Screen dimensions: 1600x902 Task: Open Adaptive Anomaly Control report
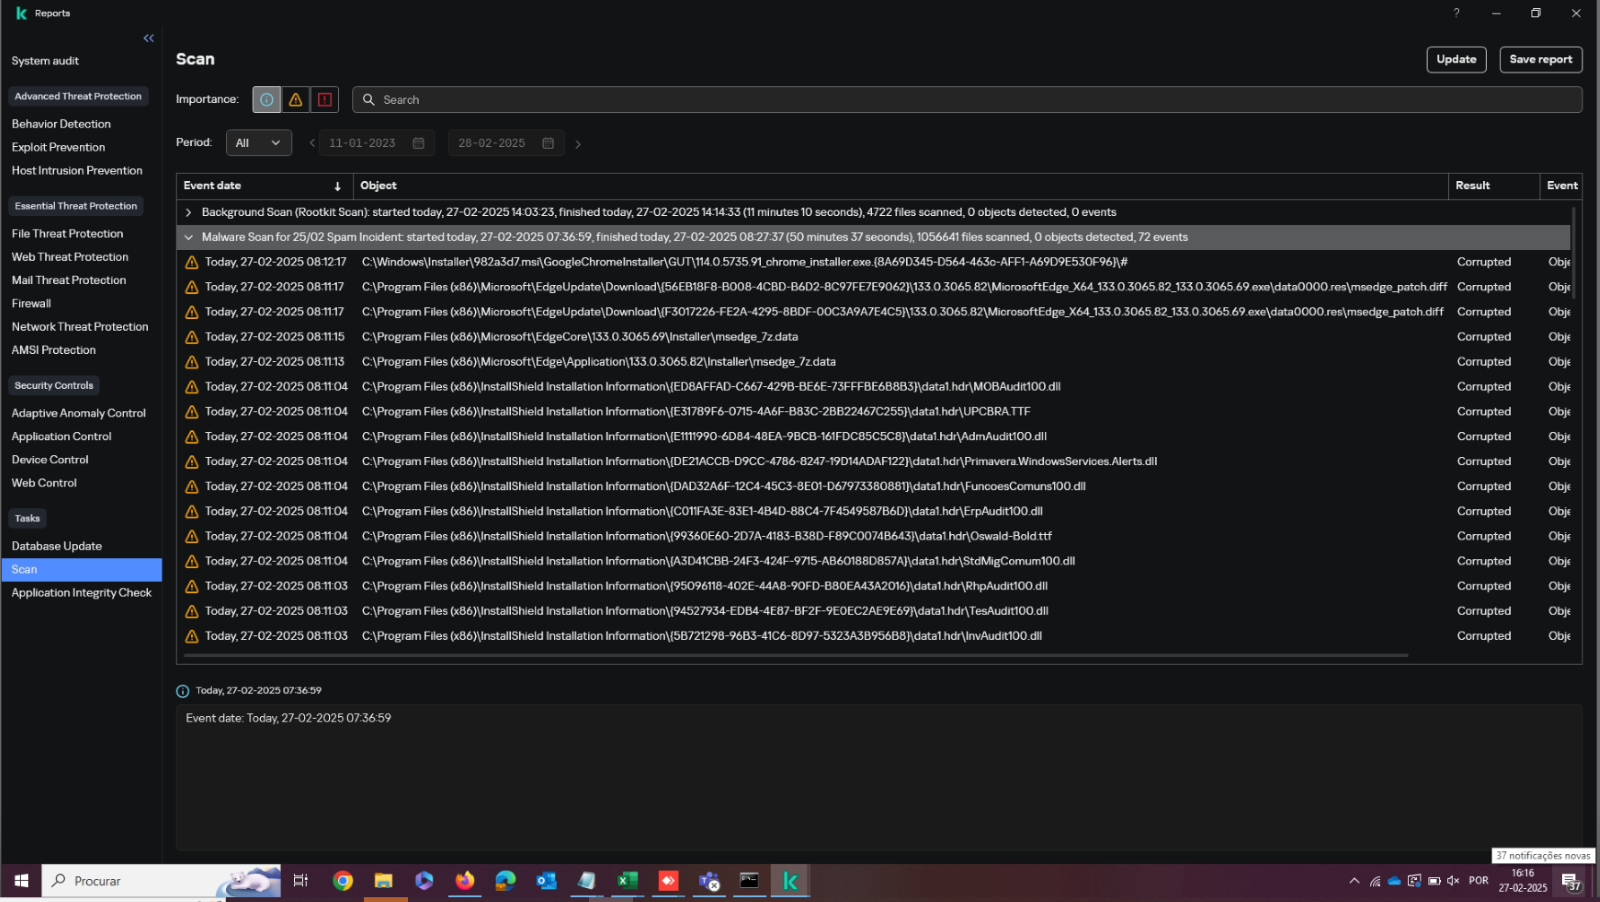click(x=79, y=413)
